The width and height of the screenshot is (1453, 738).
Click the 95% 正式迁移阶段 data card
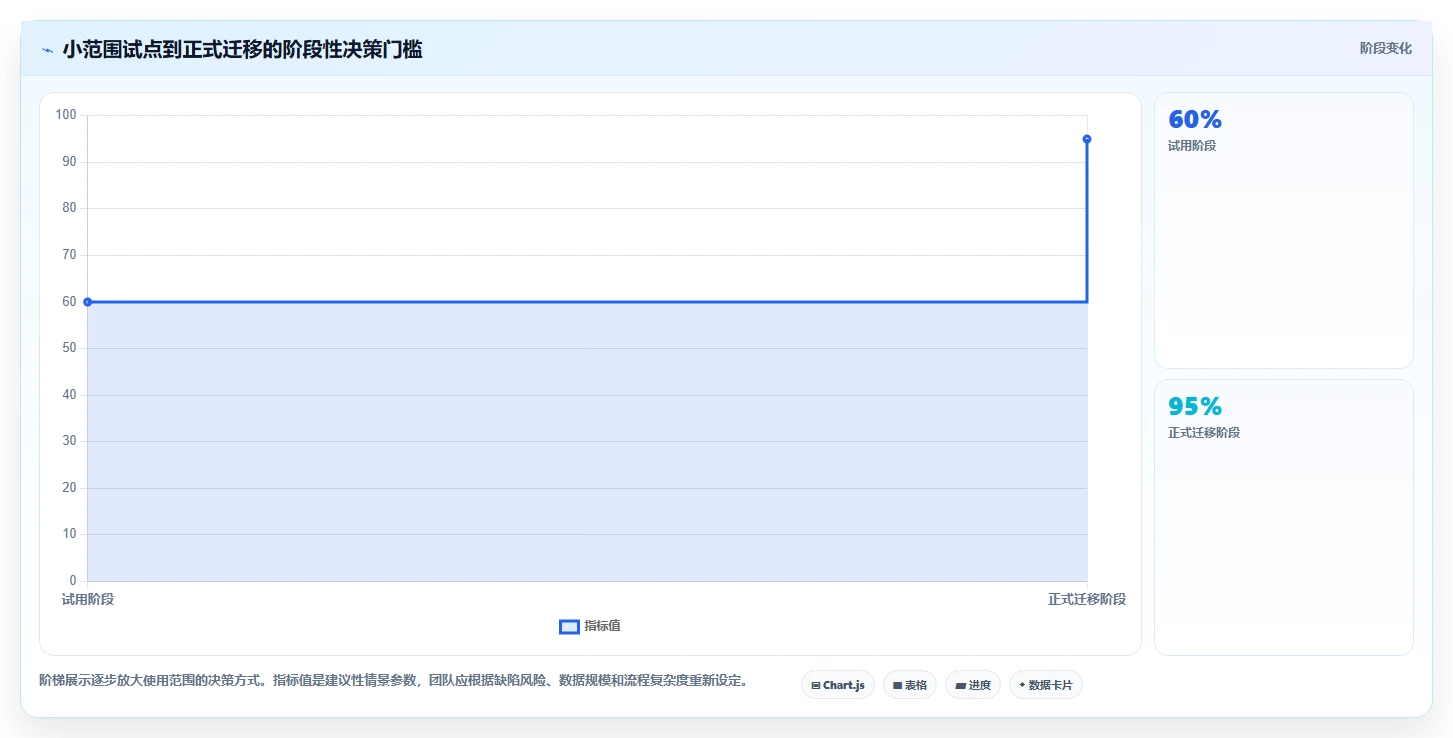point(1284,517)
